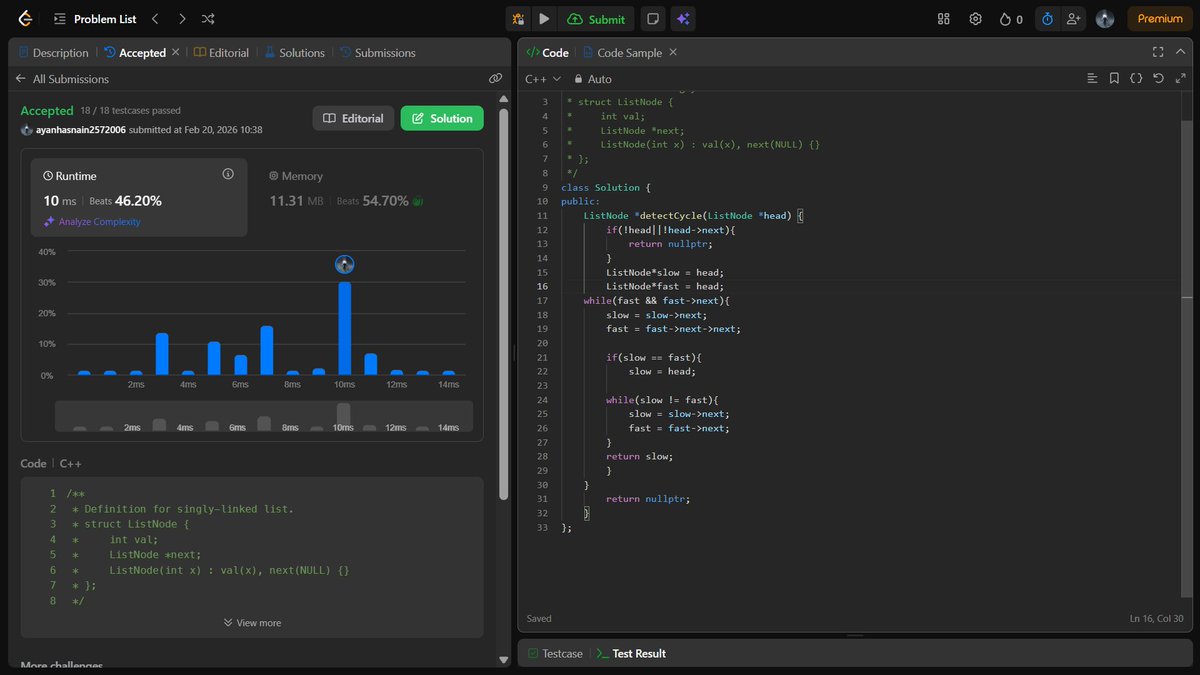The height and width of the screenshot is (675, 1200).
Task: Close the Accepted tab
Action: click(176, 53)
